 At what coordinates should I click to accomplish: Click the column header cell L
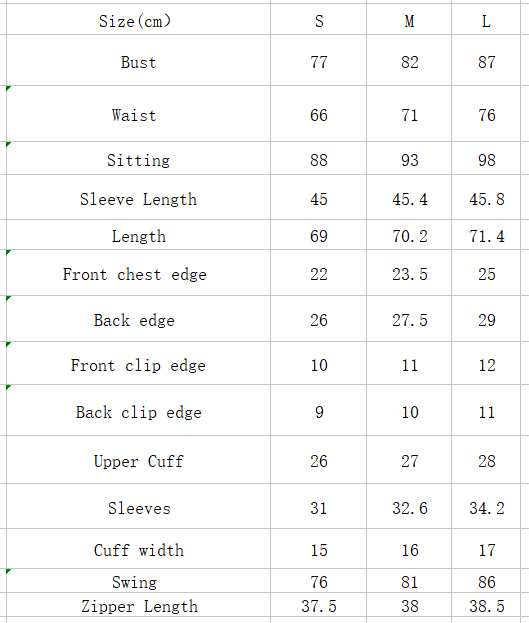[x=486, y=19]
